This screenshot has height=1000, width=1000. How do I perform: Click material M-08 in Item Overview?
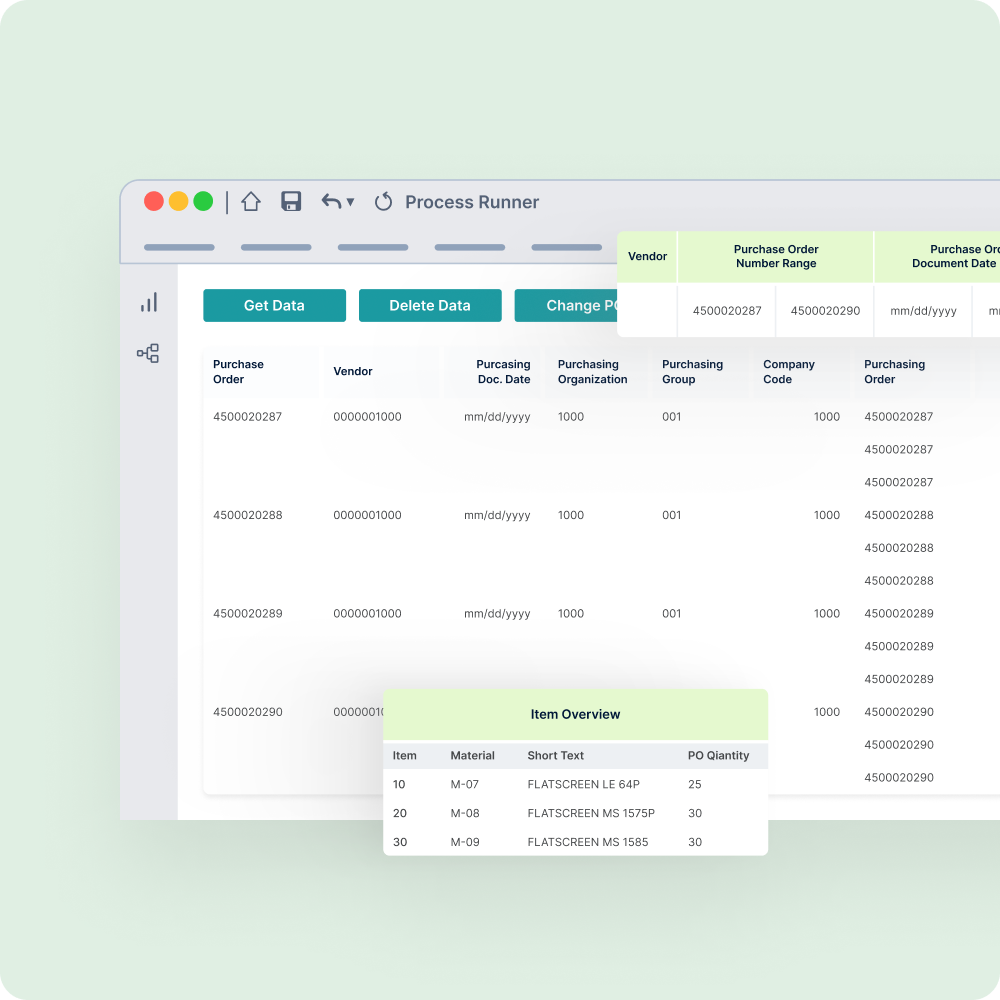pos(465,813)
